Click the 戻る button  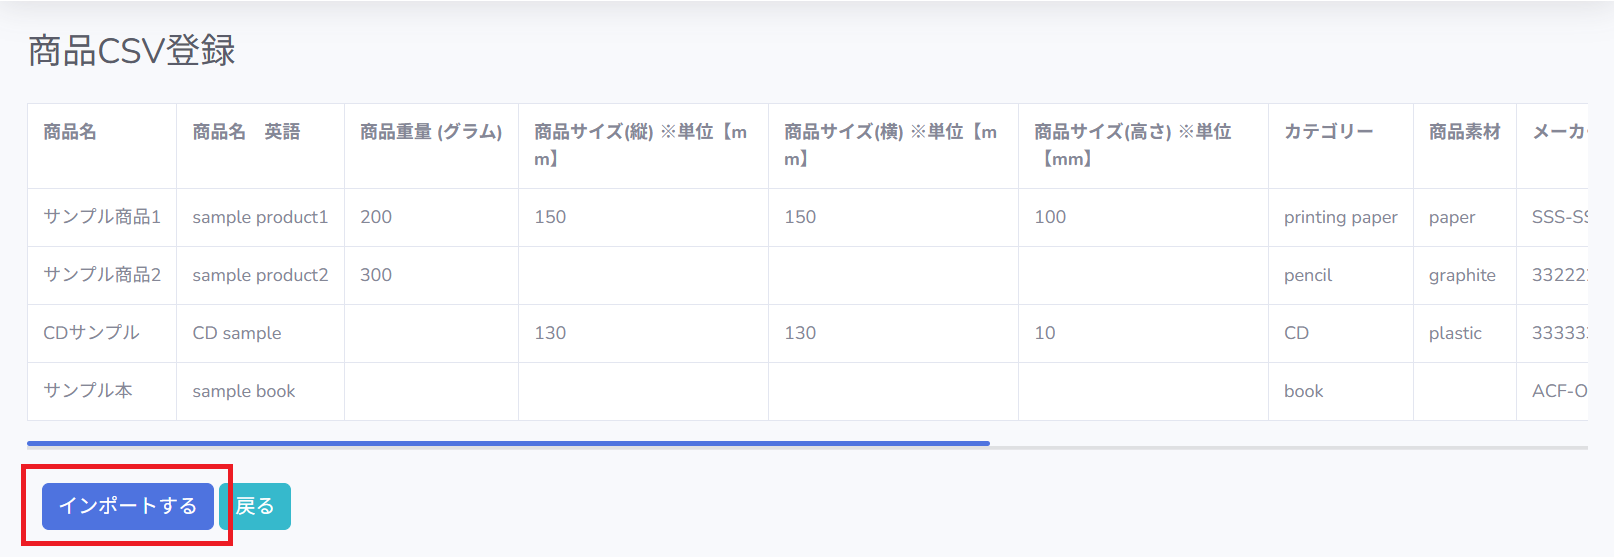coord(256,506)
